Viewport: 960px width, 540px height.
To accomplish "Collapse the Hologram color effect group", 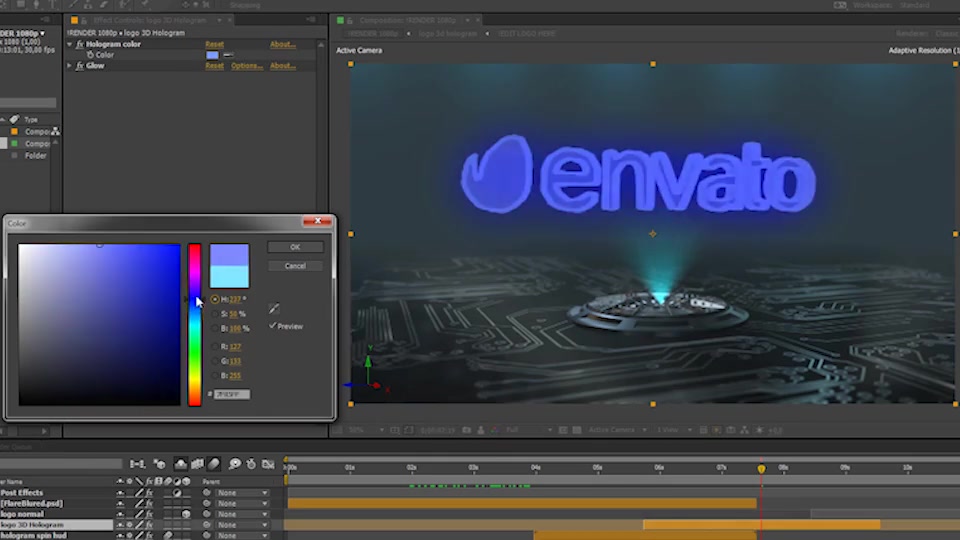I will point(69,44).
